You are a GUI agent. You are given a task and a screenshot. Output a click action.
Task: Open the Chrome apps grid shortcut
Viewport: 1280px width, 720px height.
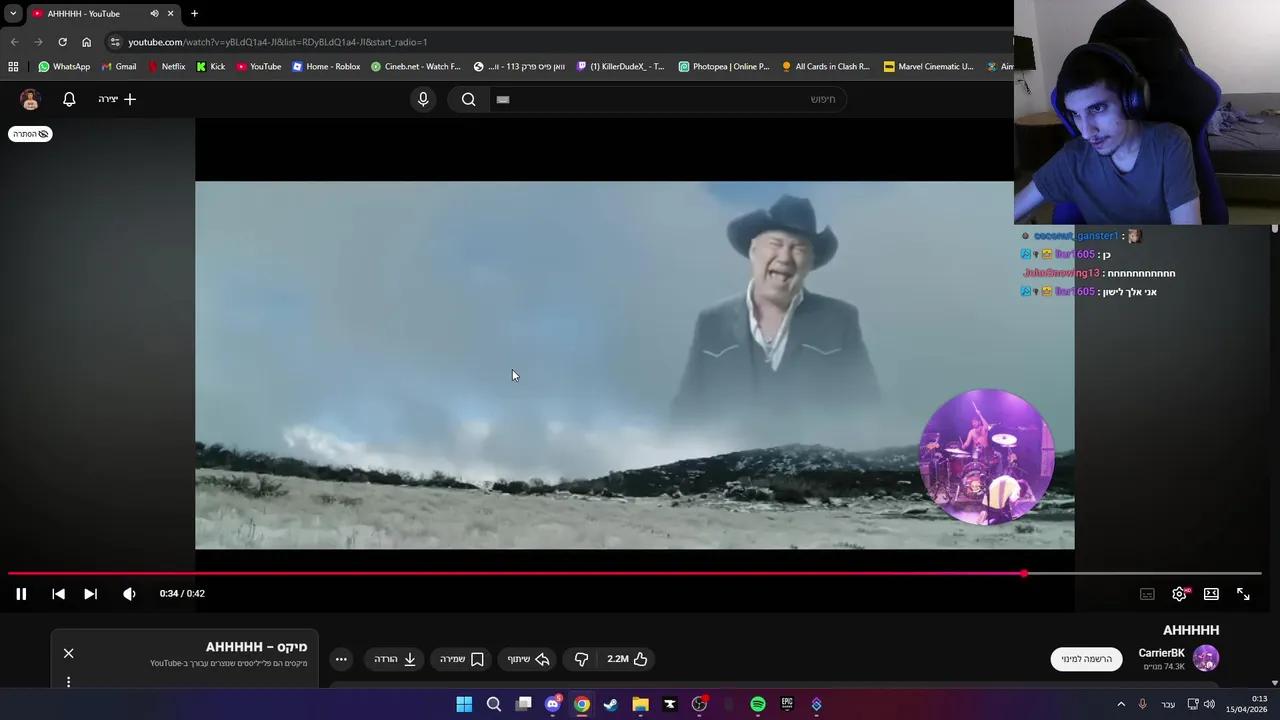pyautogui.click(x=13, y=67)
